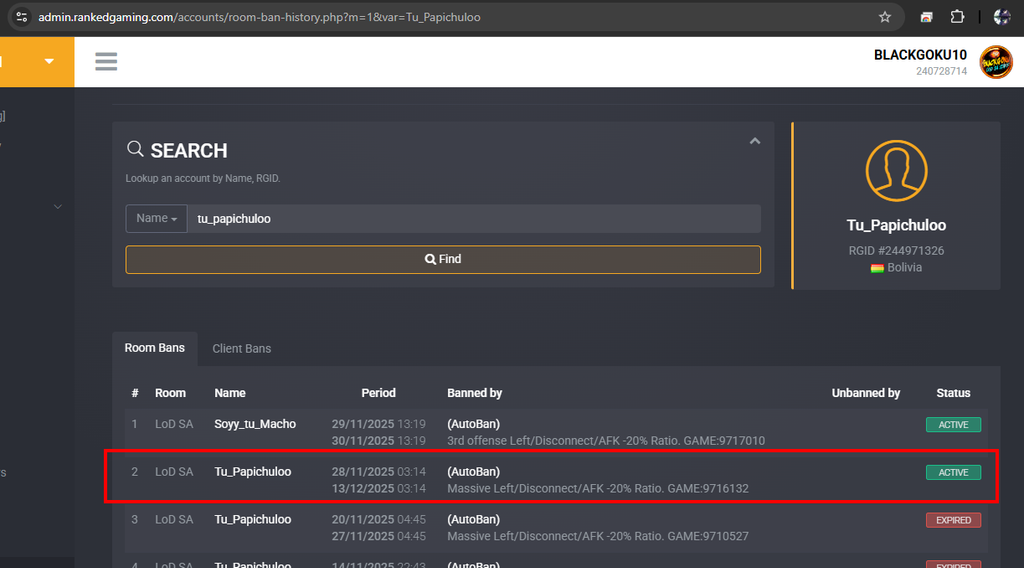Click date '20/11/2025 04:45'

378,519
